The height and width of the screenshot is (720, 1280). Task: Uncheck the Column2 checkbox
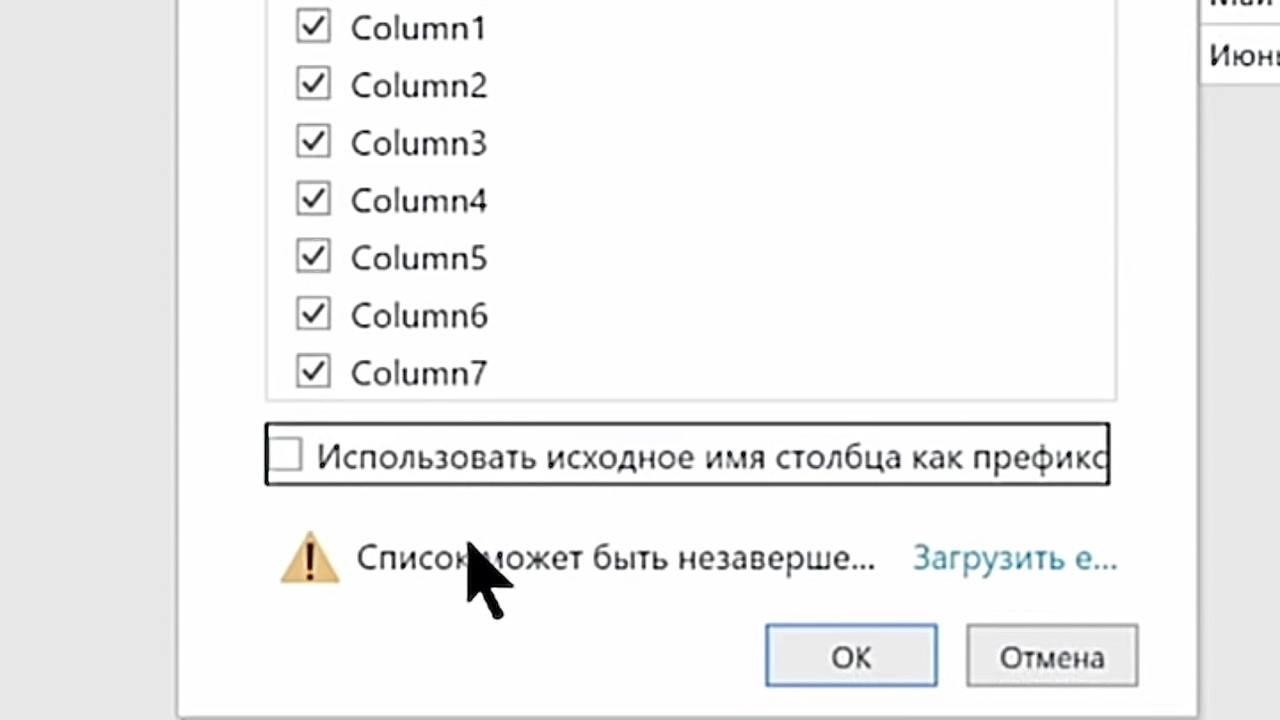(313, 84)
